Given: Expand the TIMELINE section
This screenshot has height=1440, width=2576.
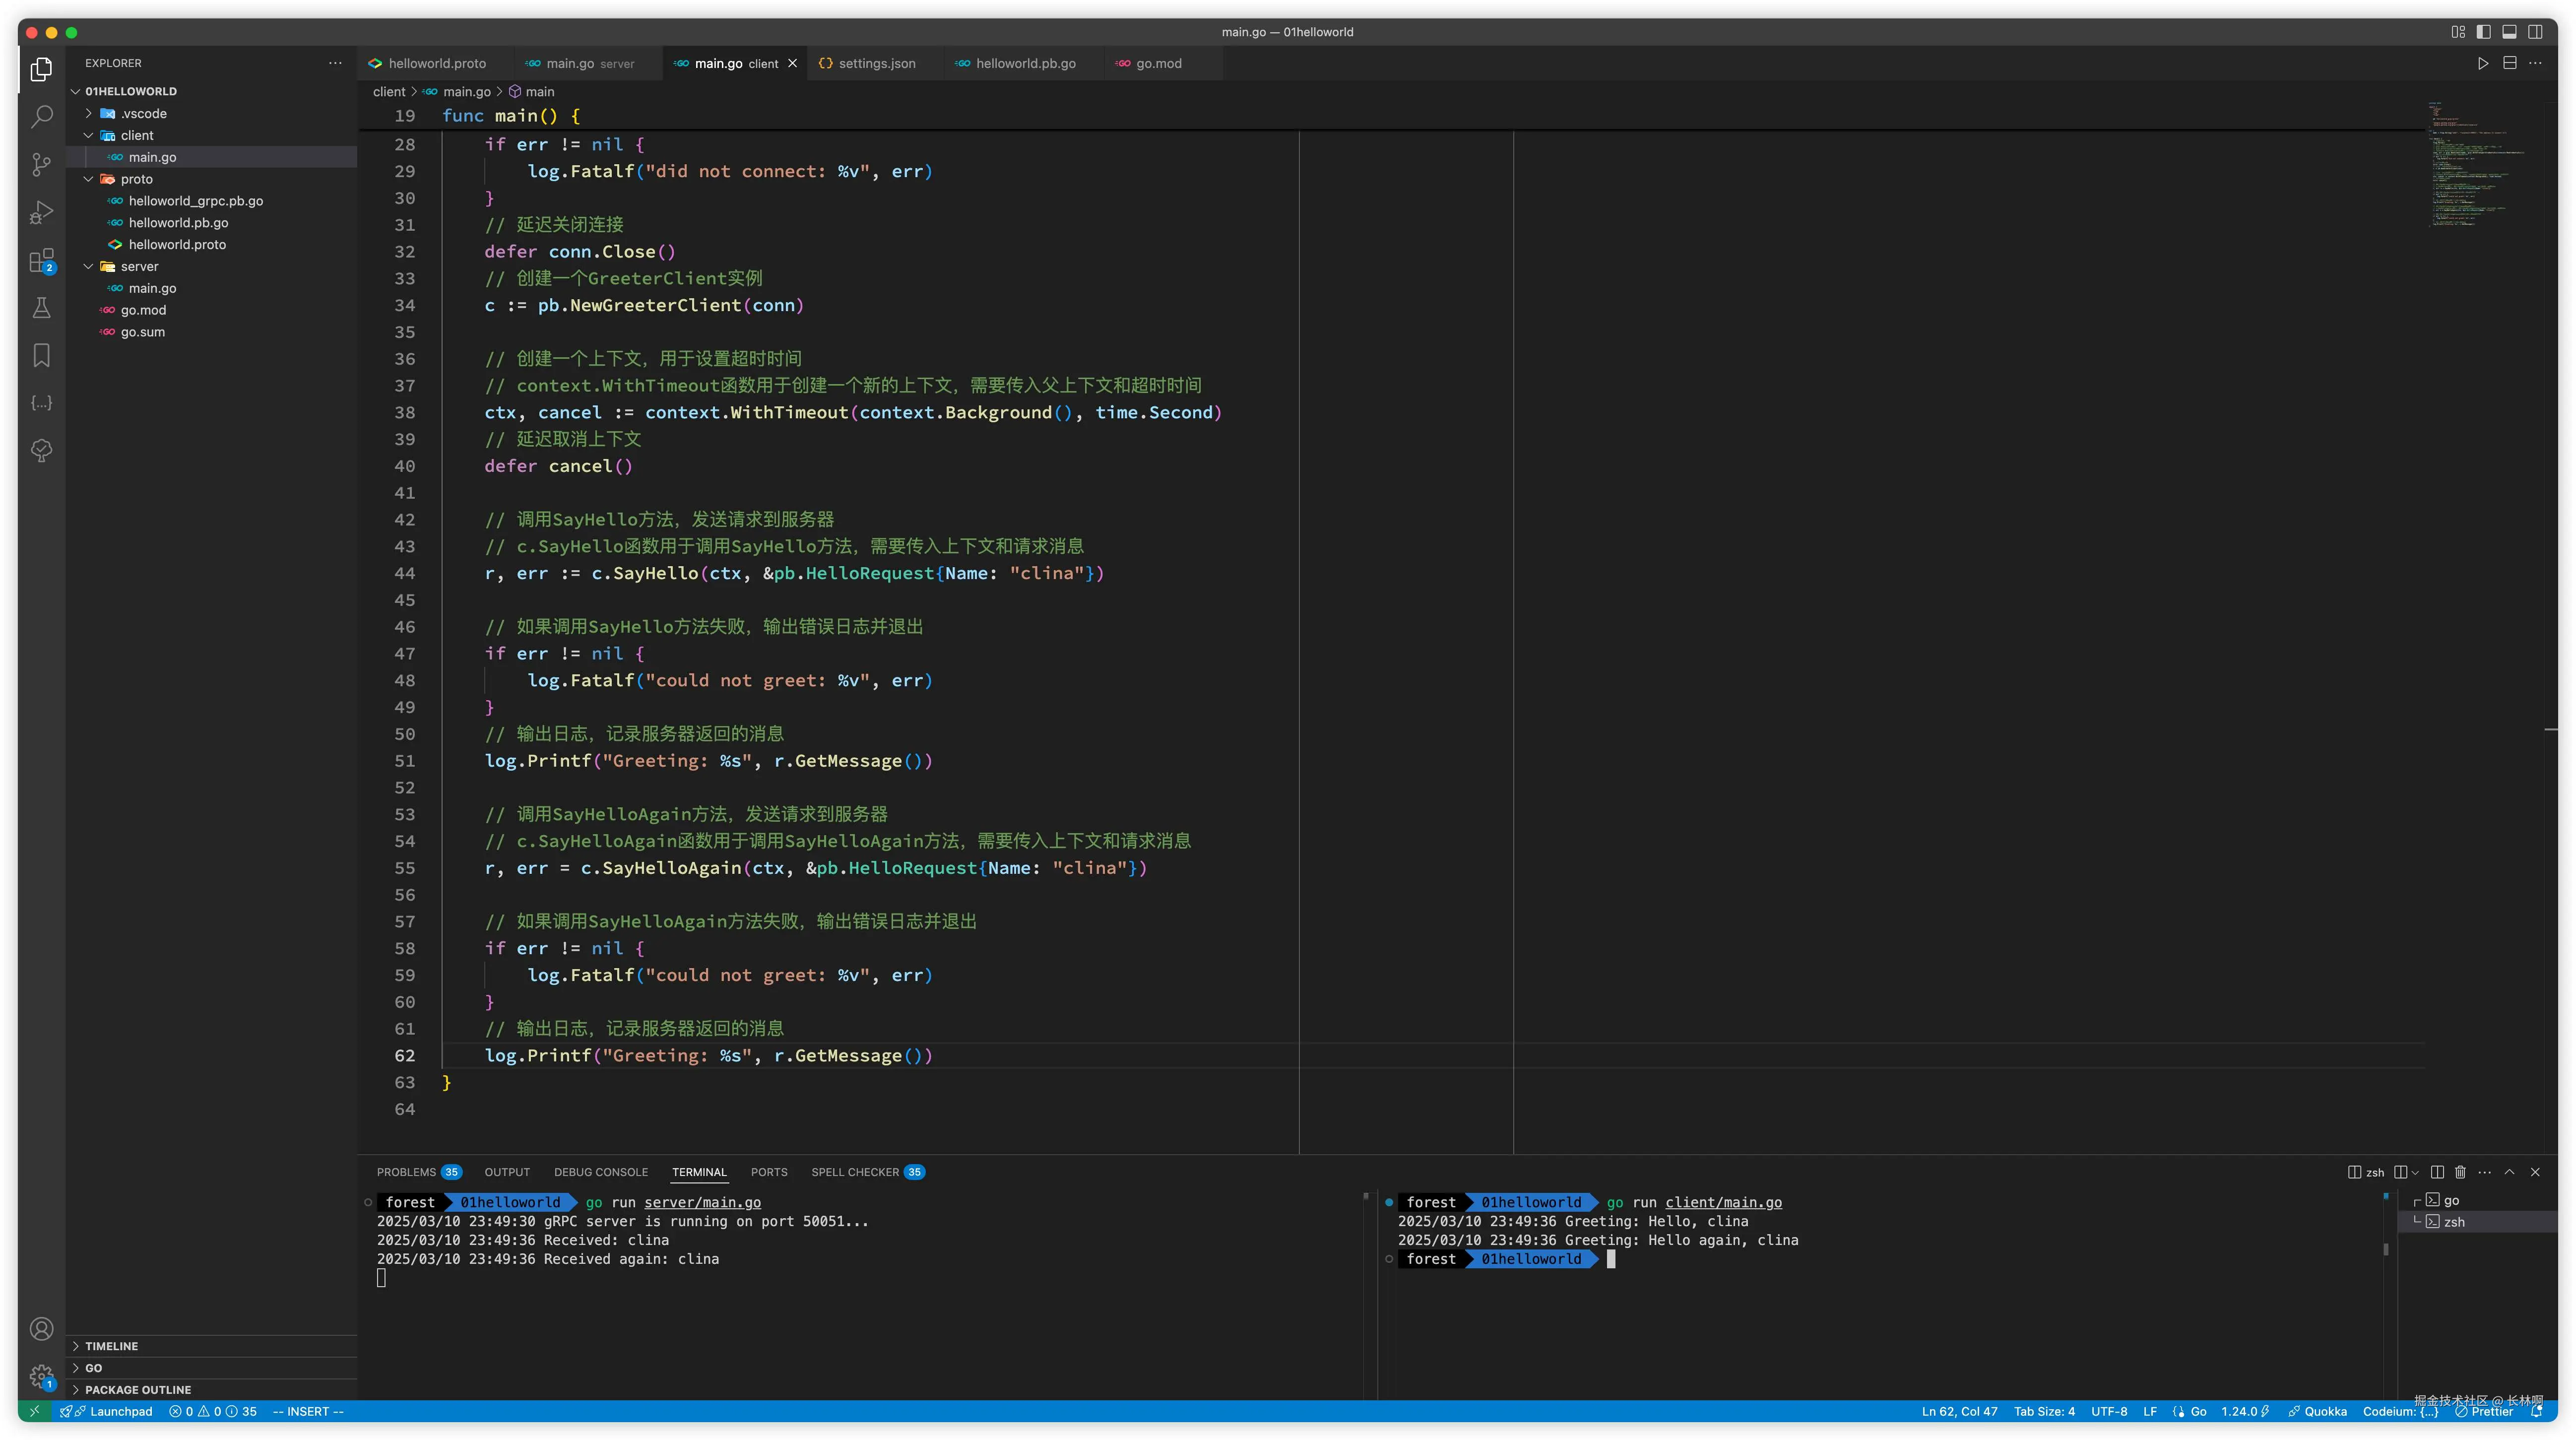Looking at the screenshot, I should click(x=111, y=1346).
